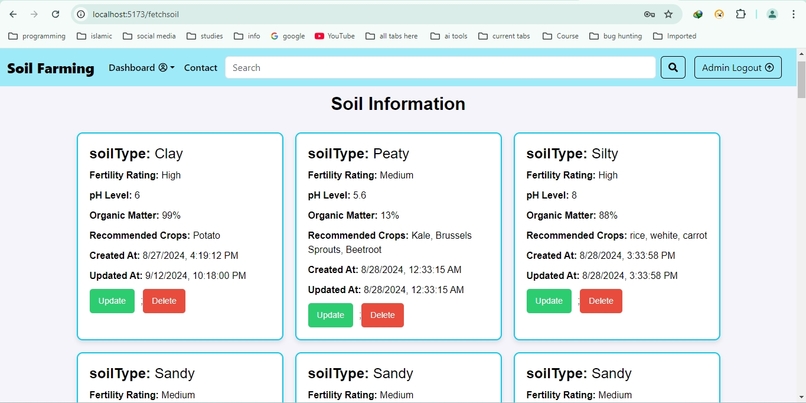Screen dimensions: 806x403
Task: Update the Clay soil card
Action: [112, 301]
